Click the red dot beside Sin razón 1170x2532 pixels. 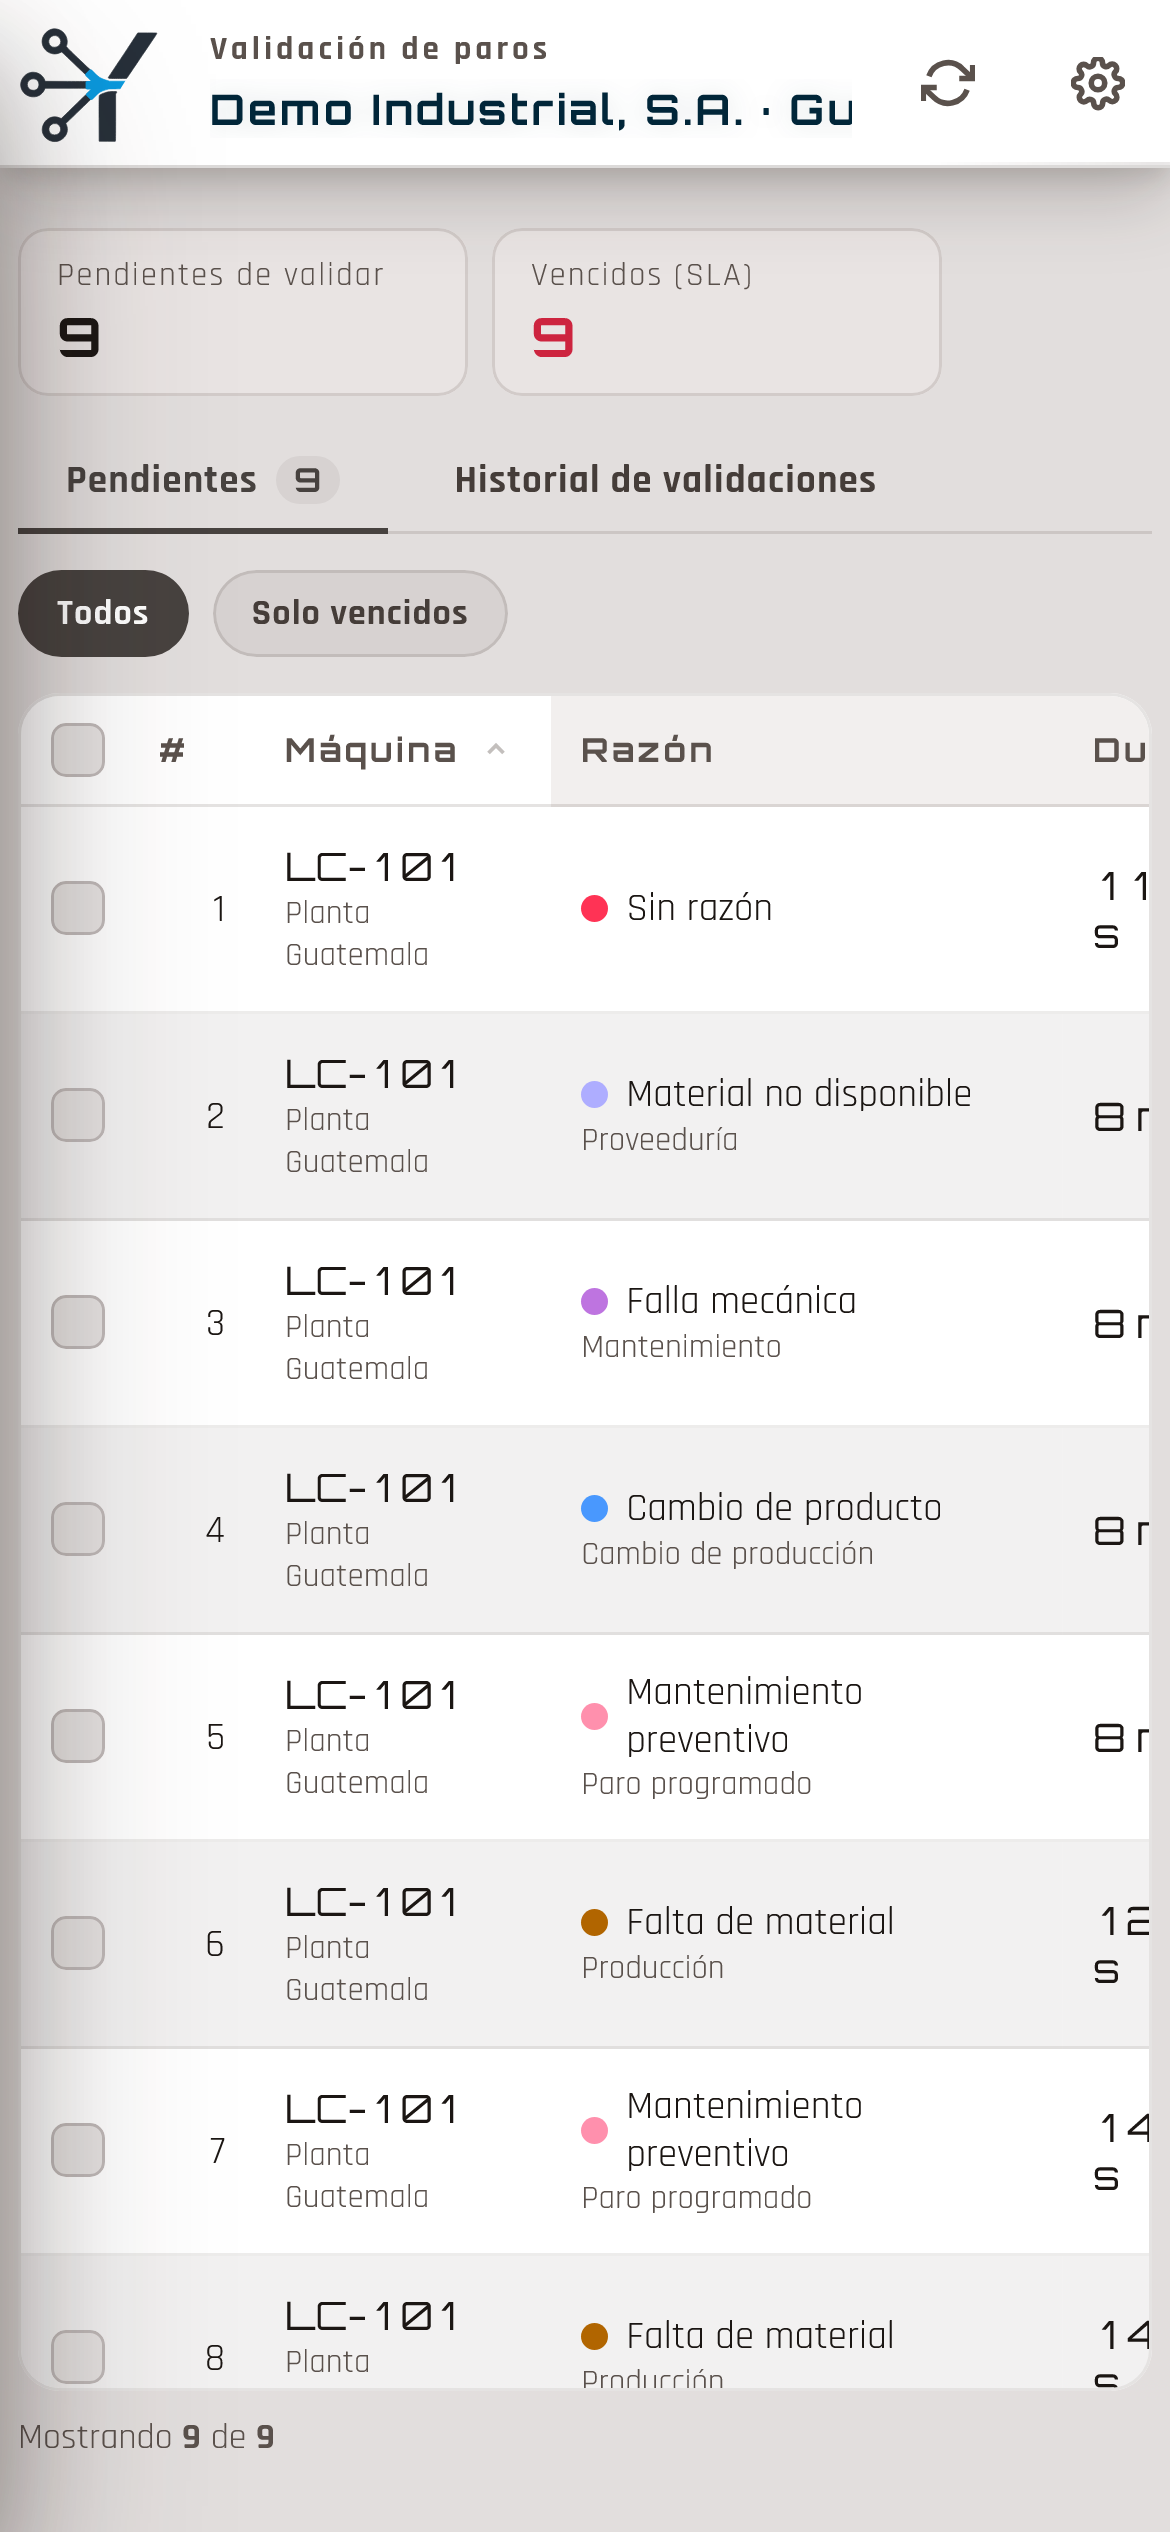(594, 908)
